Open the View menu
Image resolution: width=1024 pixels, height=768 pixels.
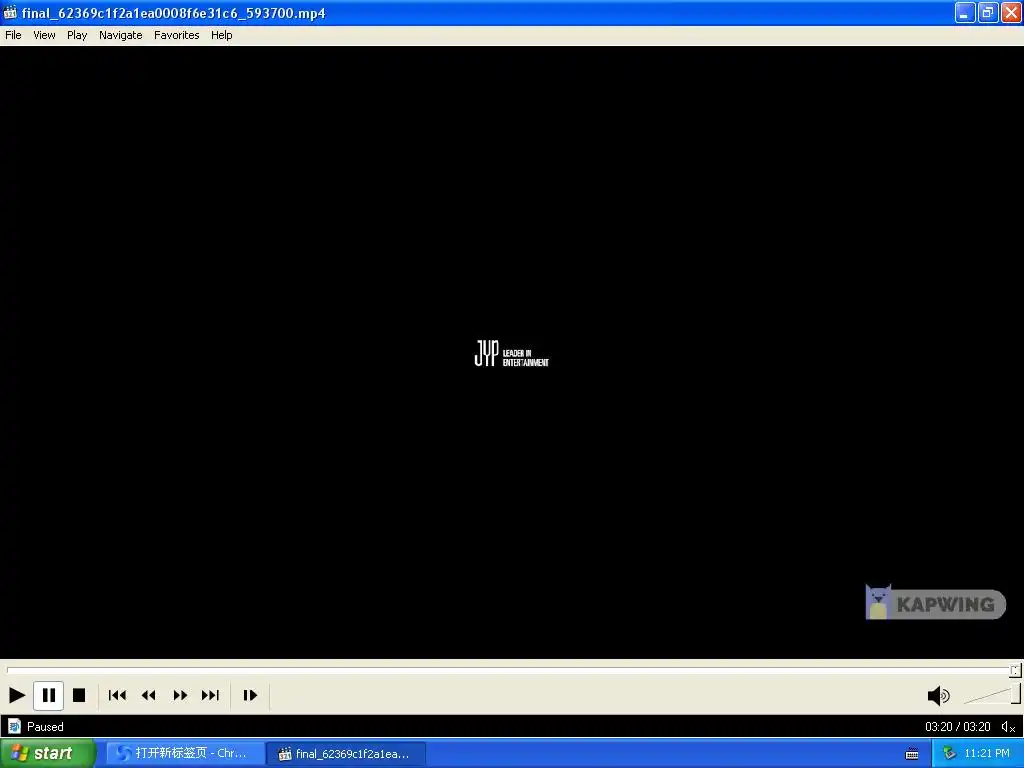click(x=44, y=35)
